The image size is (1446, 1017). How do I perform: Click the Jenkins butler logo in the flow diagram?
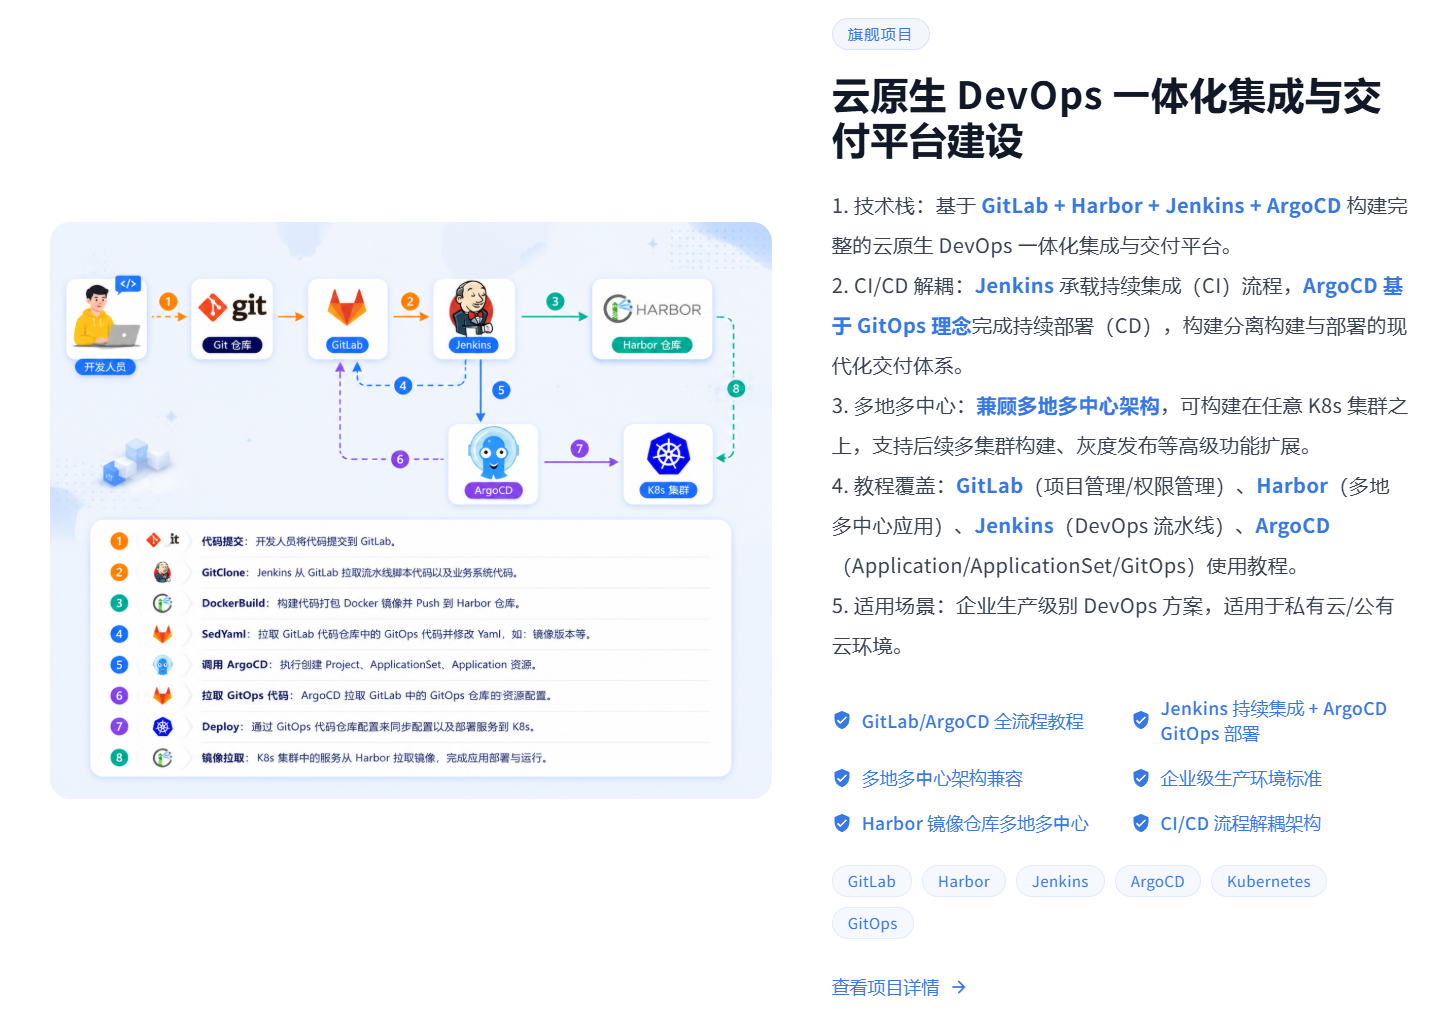coord(472,308)
